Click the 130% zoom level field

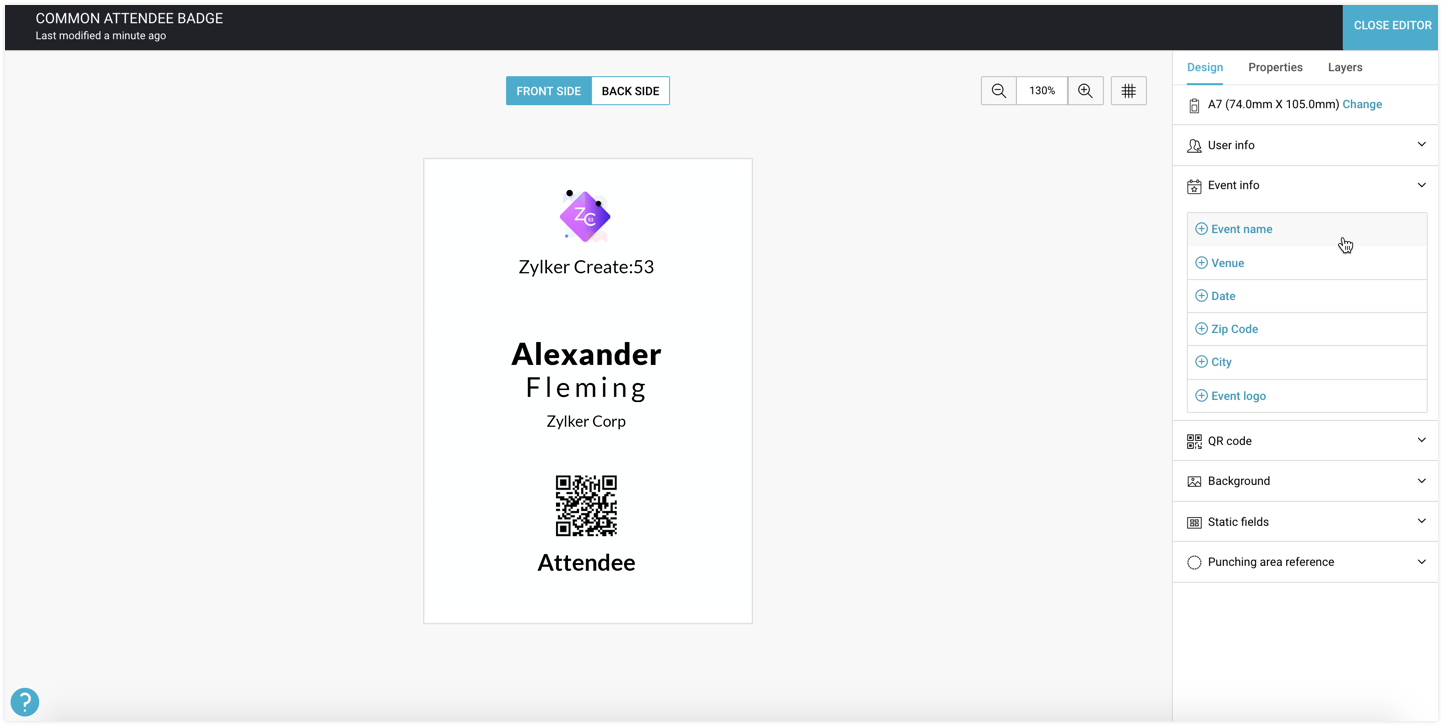[x=1042, y=91]
